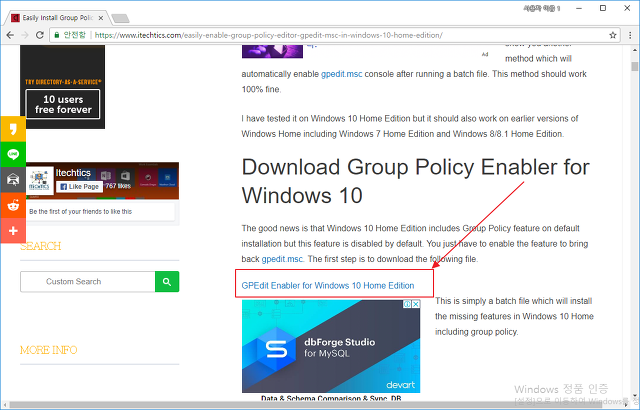The width and height of the screenshot is (640, 410).
Task: Open the gpedit.msc link after 'back'
Action: (282, 259)
